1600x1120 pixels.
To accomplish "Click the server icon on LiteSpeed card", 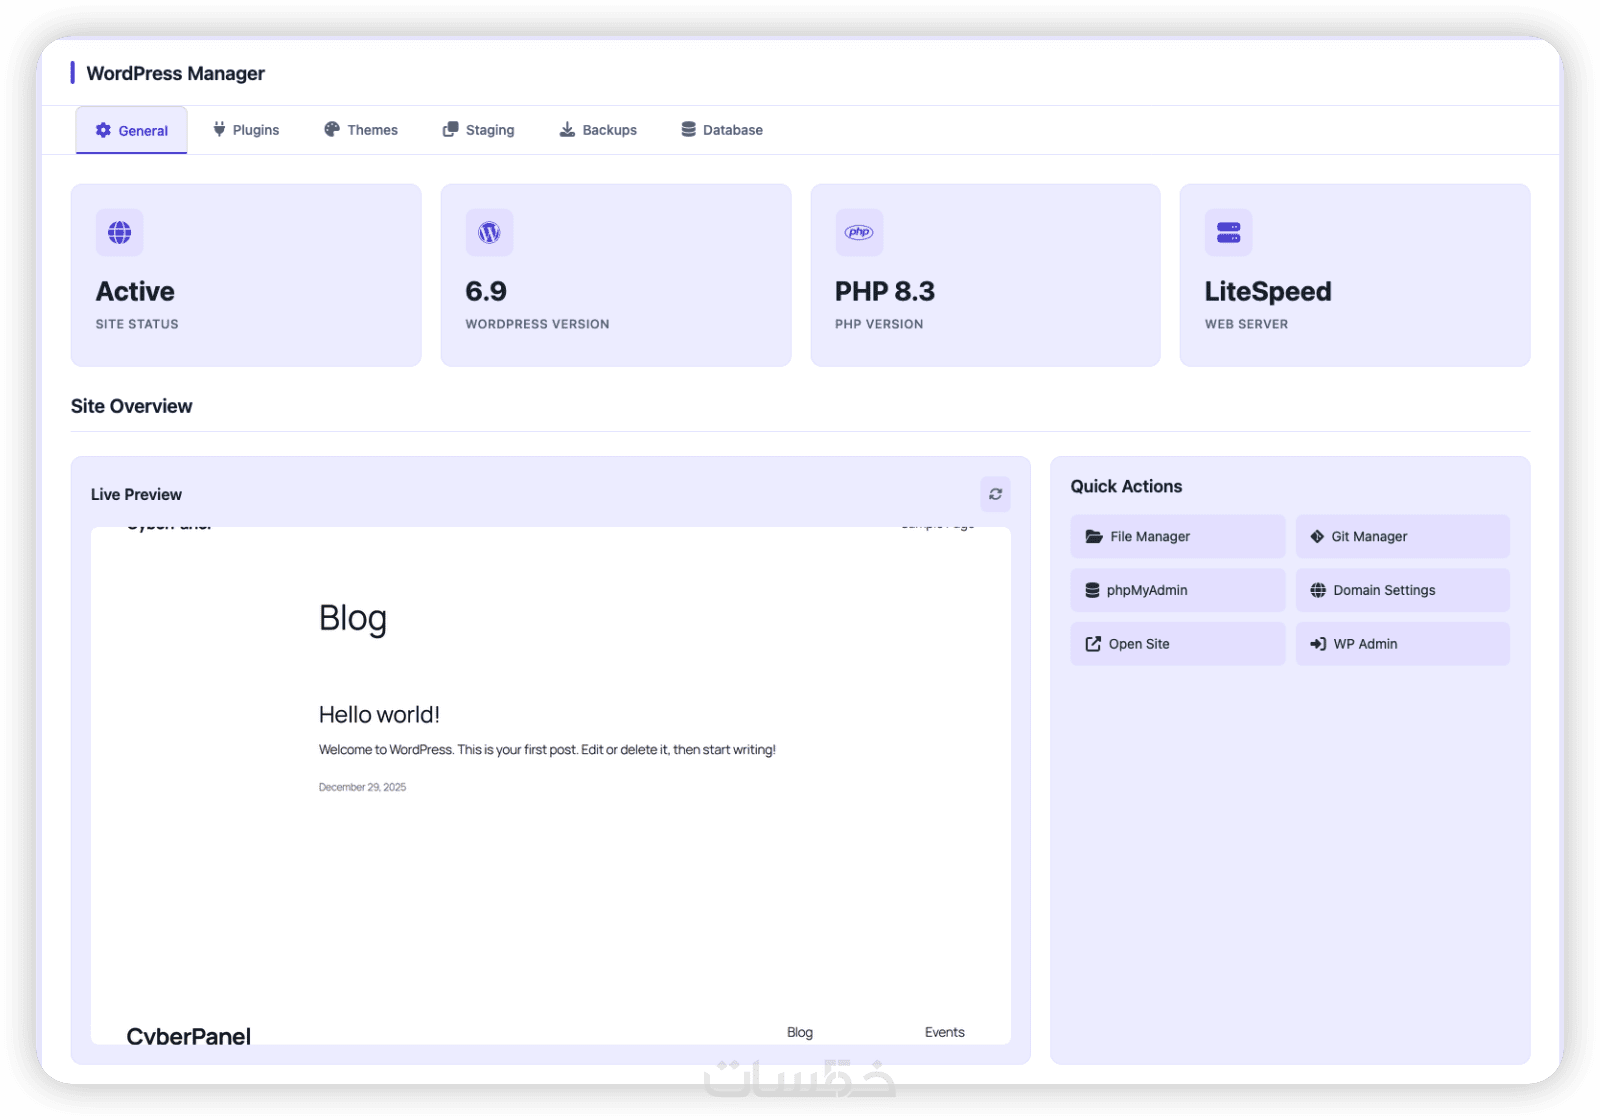I will coord(1228,233).
